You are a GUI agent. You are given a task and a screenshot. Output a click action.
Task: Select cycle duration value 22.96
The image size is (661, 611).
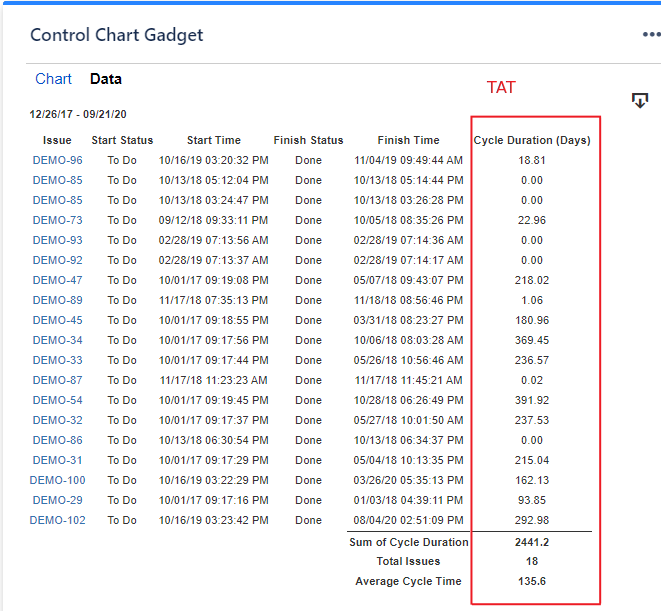click(532, 220)
